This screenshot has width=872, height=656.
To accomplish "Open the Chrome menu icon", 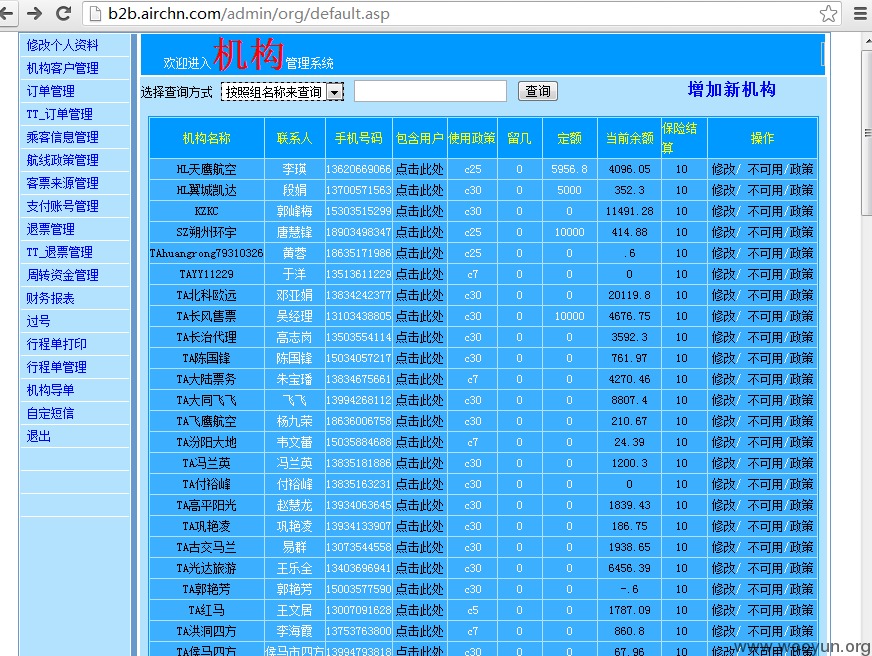I will coord(860,13).
